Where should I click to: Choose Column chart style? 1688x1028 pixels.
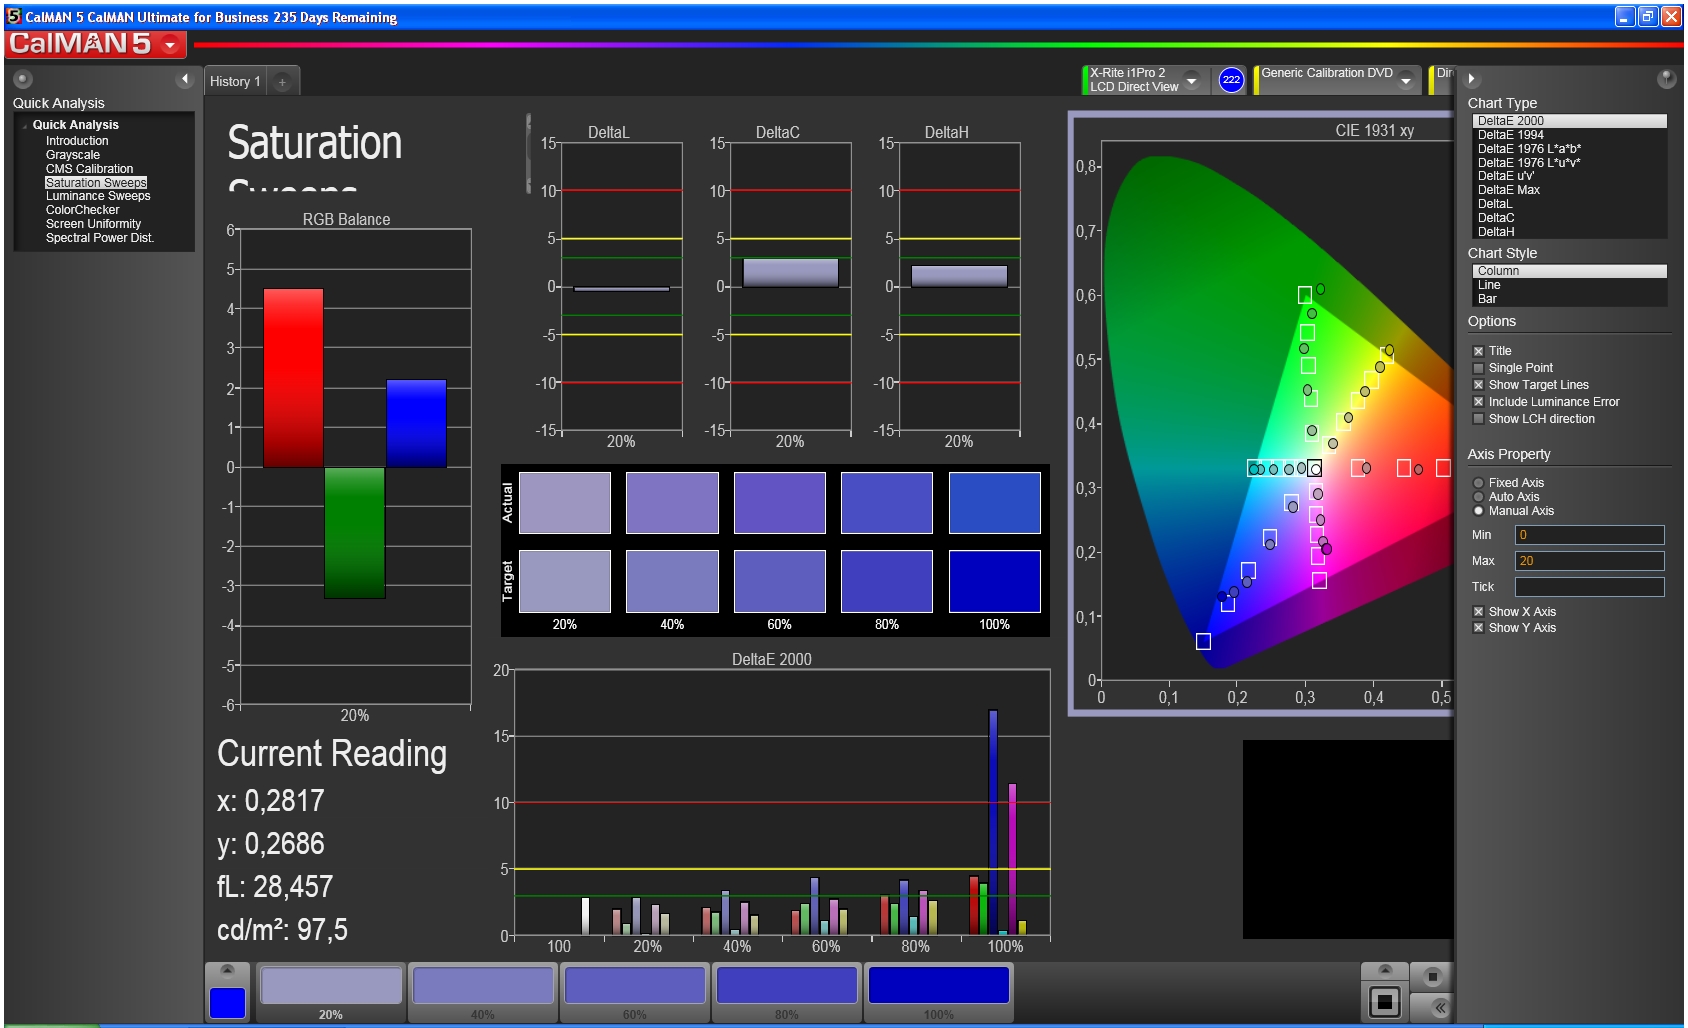pos(1569,271)
